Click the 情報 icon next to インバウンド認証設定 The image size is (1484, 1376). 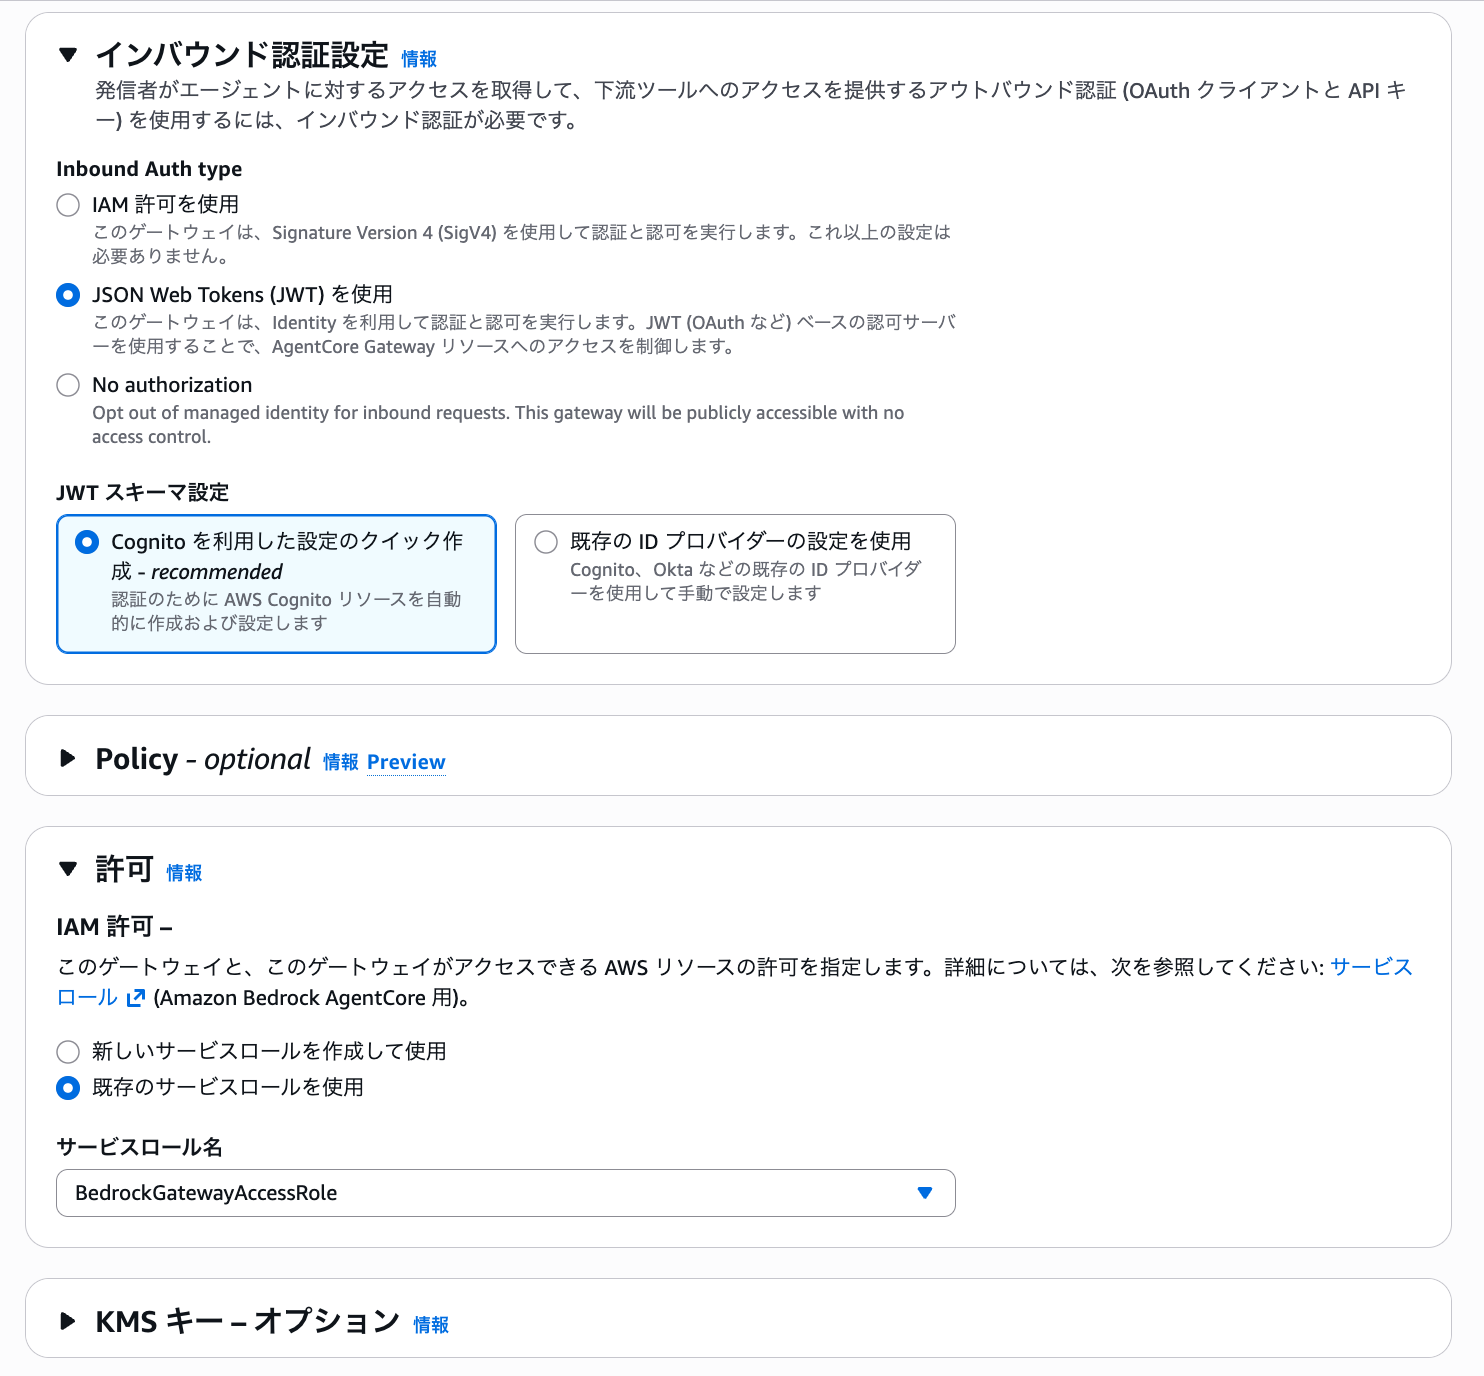pyautogui.click(x=418, y=58)
